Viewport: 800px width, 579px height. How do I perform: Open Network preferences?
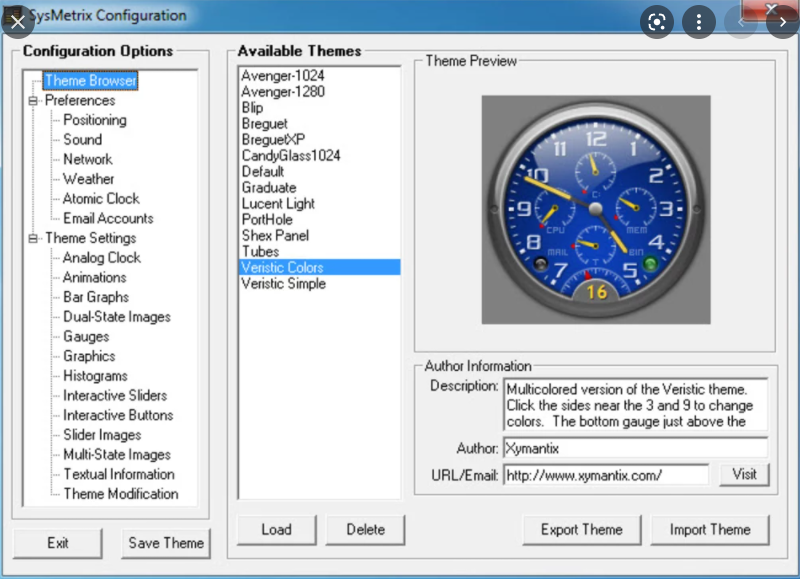click(88, 160)
